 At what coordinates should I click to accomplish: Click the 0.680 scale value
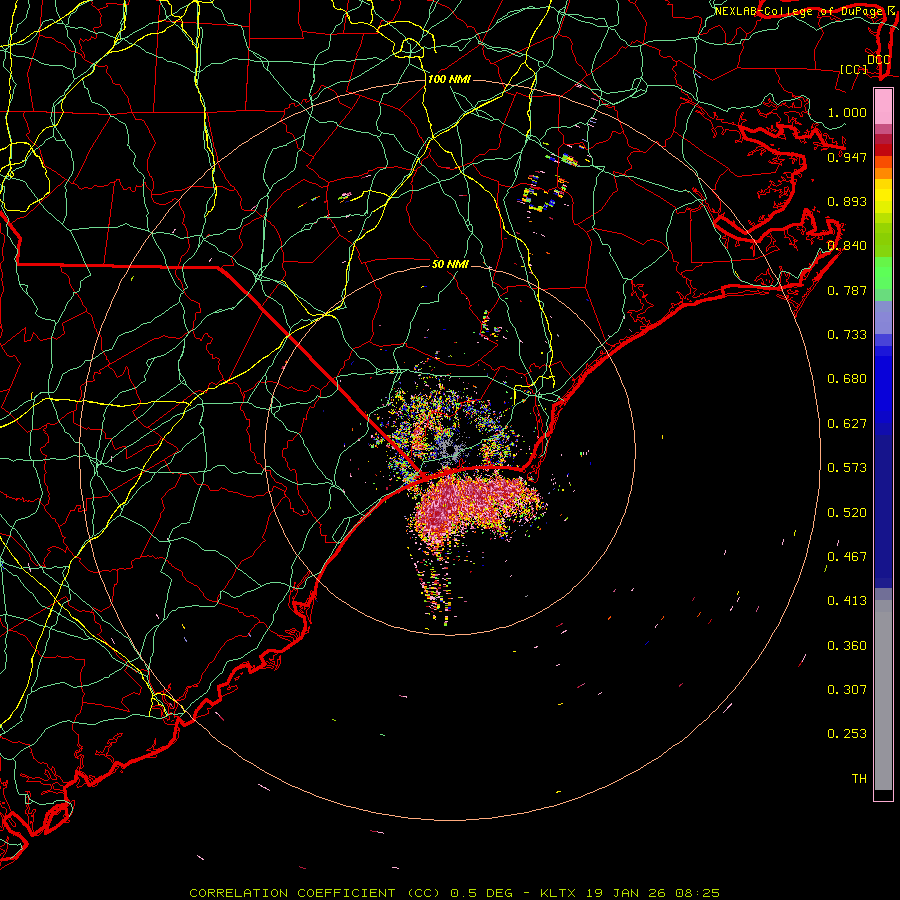click(x=847, y=379)
